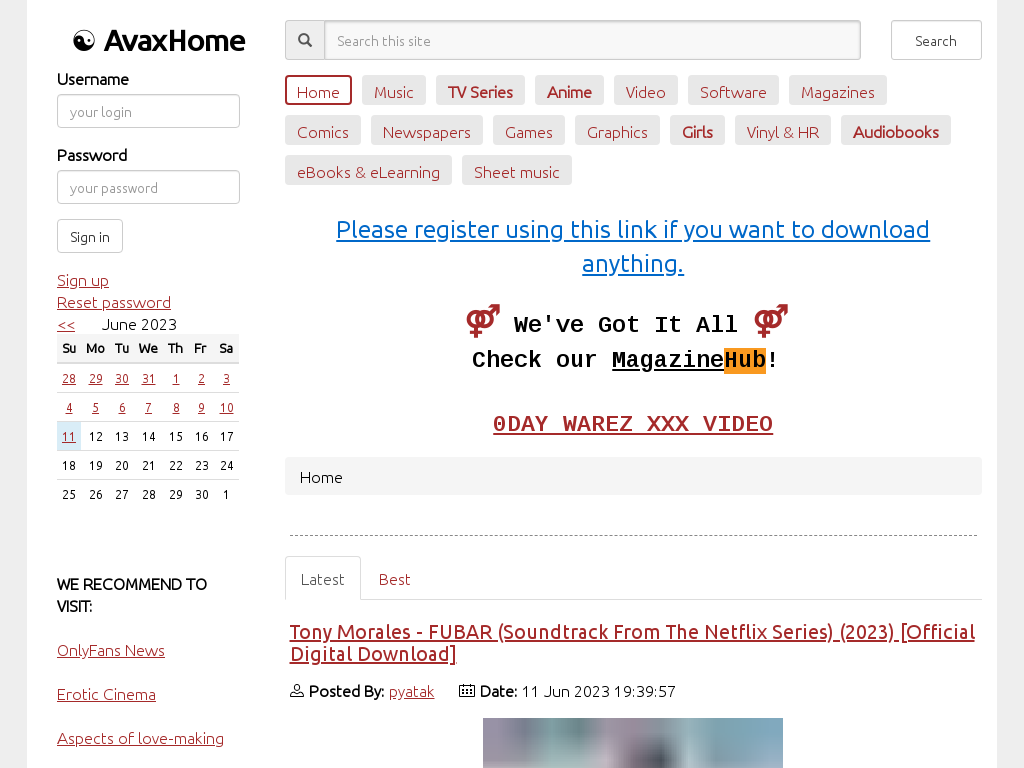The image size is (1024, 768).
Task: Open the Tony Morales FUBAR Soundtrack post
Action: [632, 643]
